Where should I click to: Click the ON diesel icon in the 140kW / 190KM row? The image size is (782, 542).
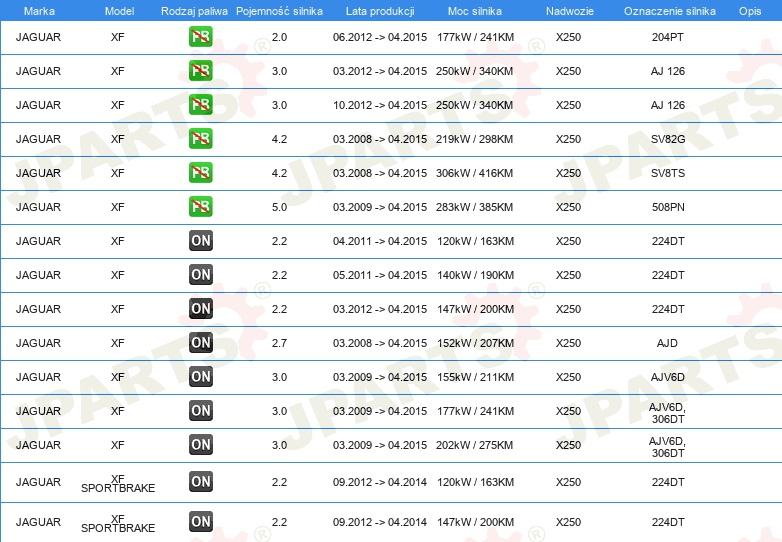click(200, 274)
